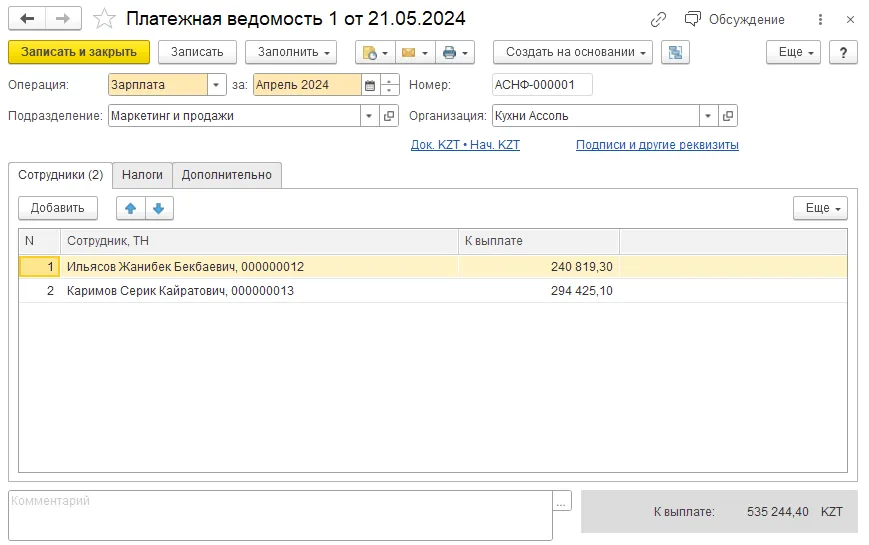The image size is (869, 545).
Task: Open the email send envelope icon
Action: point(415,52)
